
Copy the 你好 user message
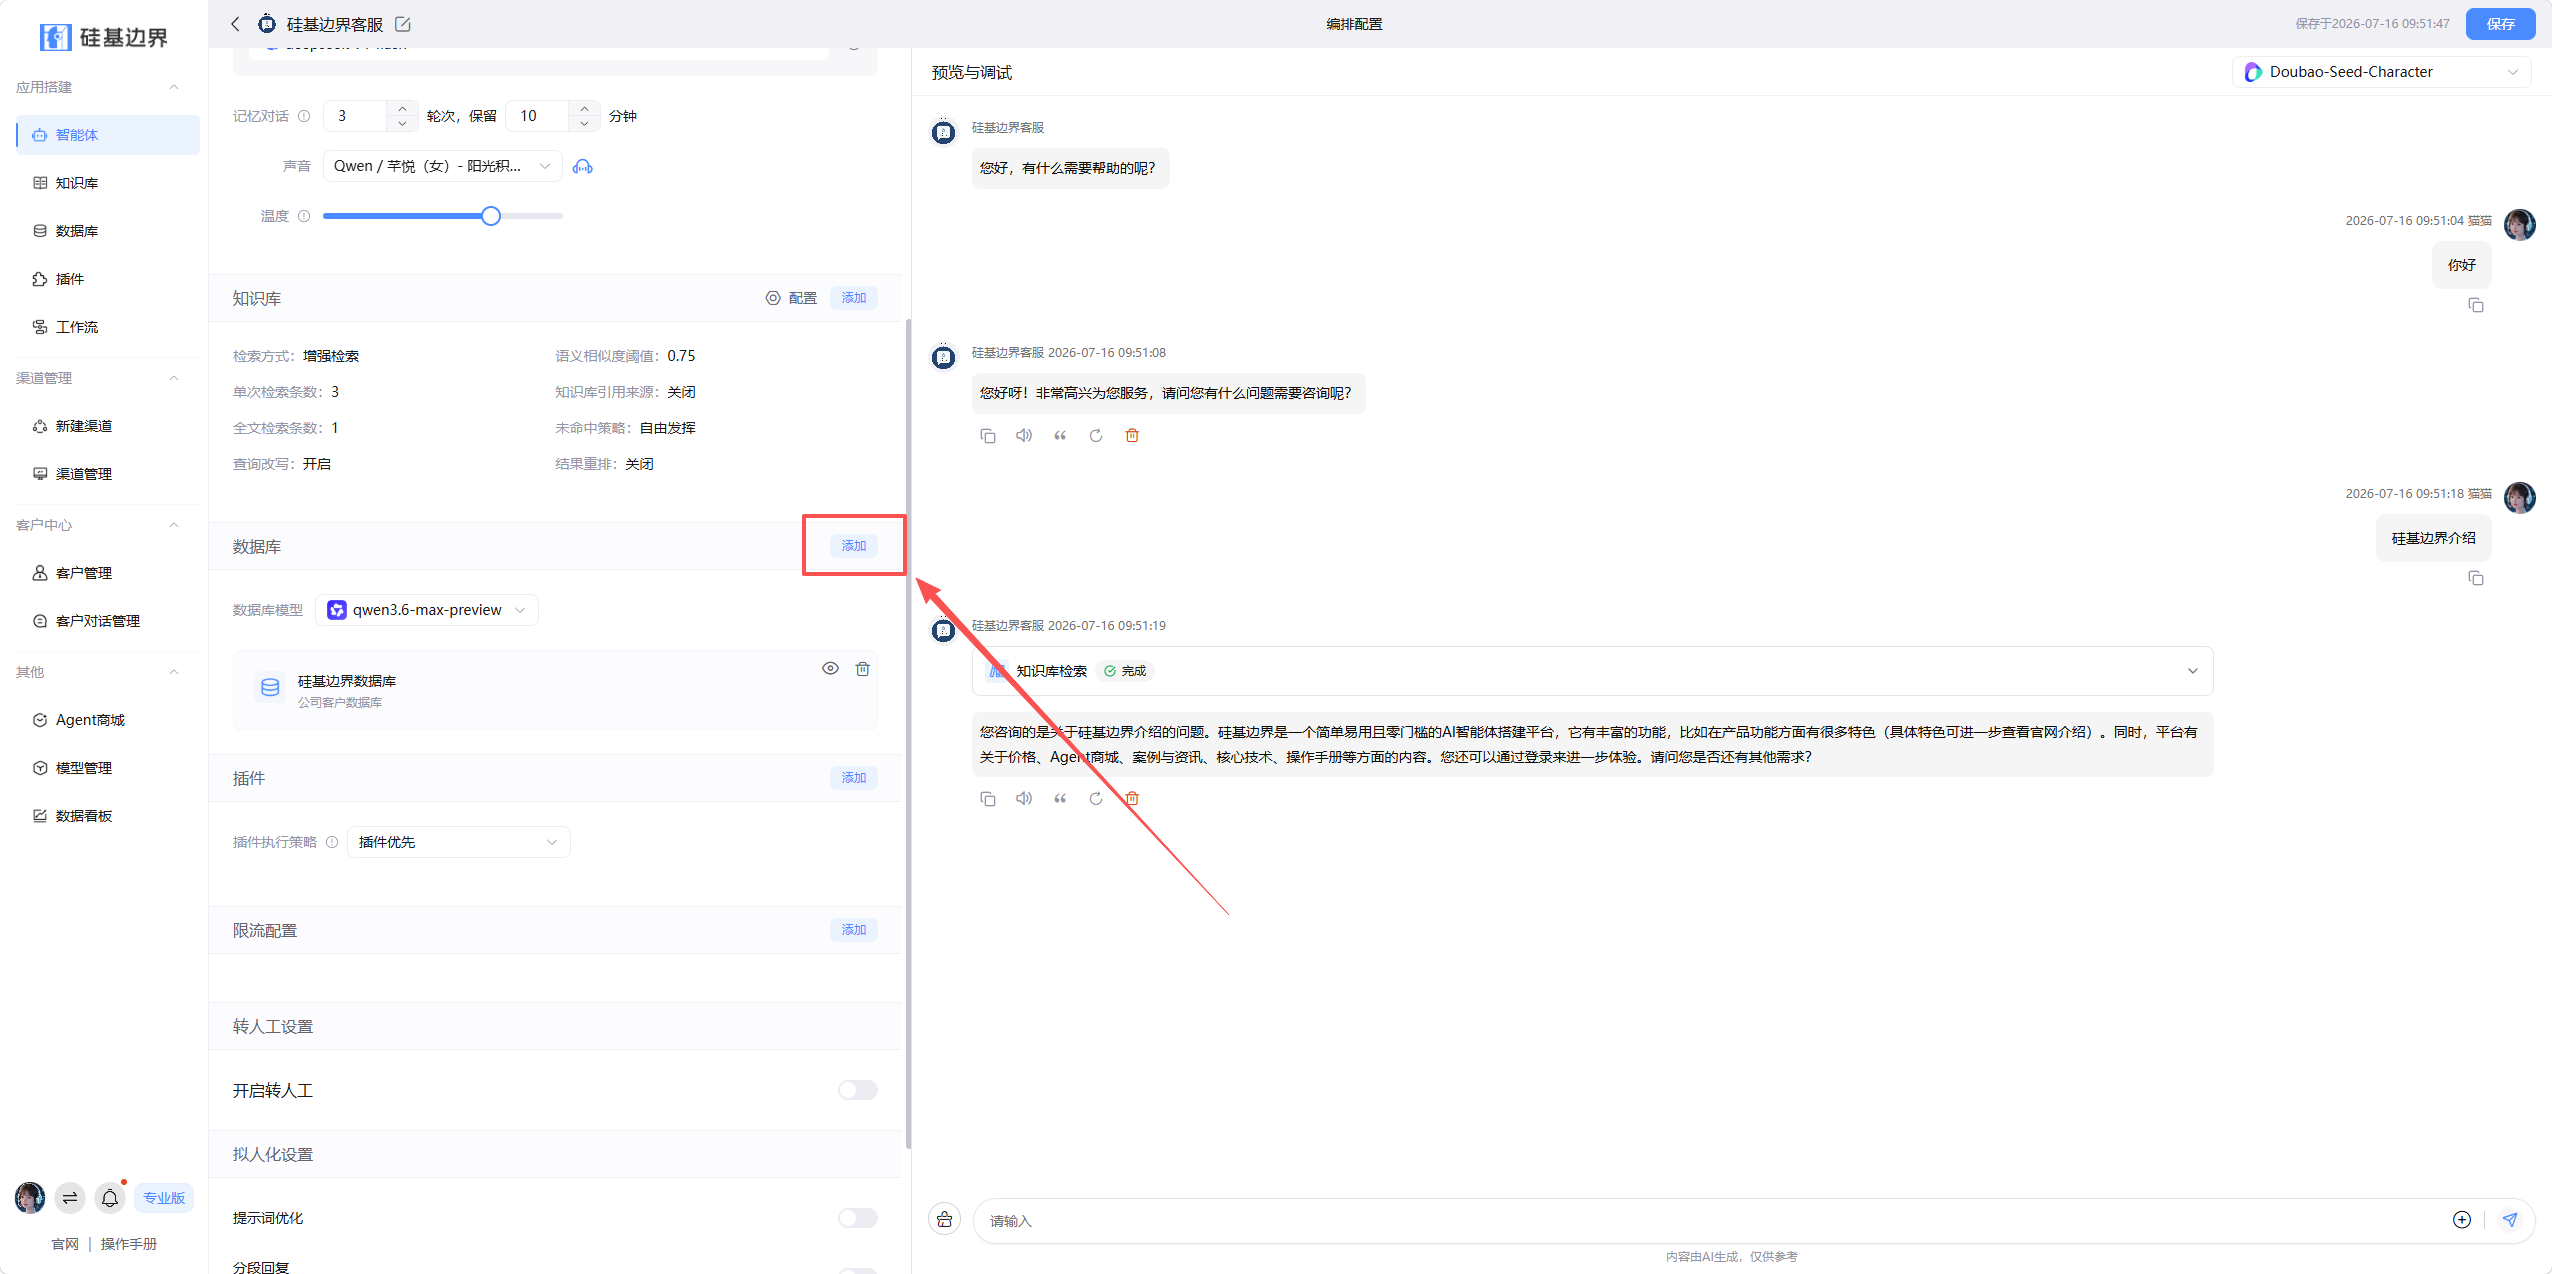click(2476, 305)
